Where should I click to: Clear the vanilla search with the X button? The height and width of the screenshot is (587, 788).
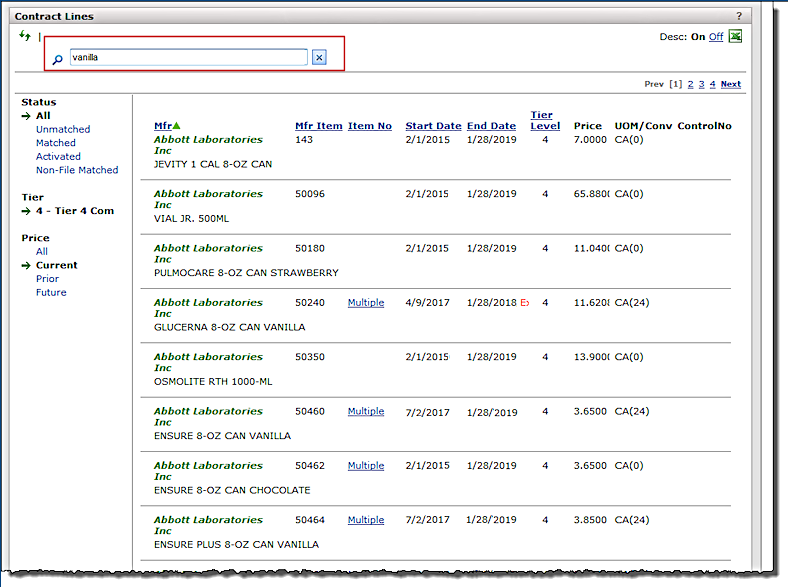pos(319,58)
